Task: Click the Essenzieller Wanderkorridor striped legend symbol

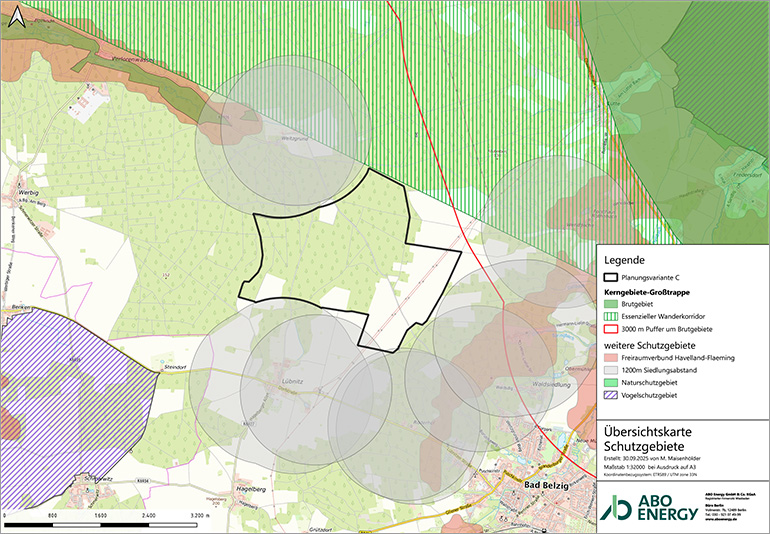Action: click(613, 314)
